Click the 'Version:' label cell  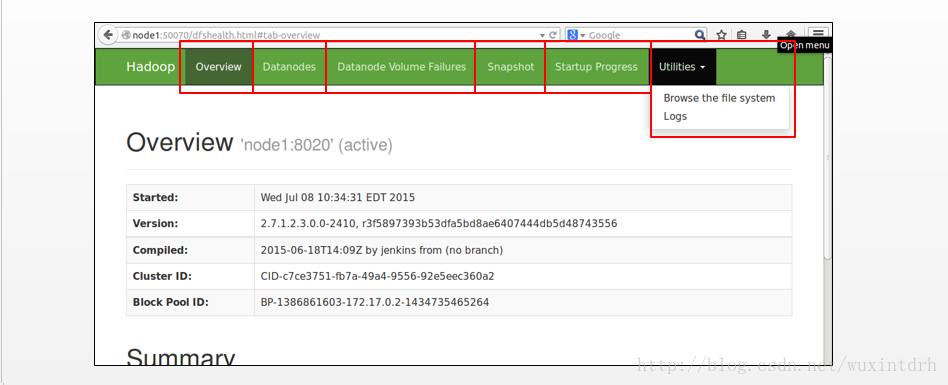coord(190,224)
